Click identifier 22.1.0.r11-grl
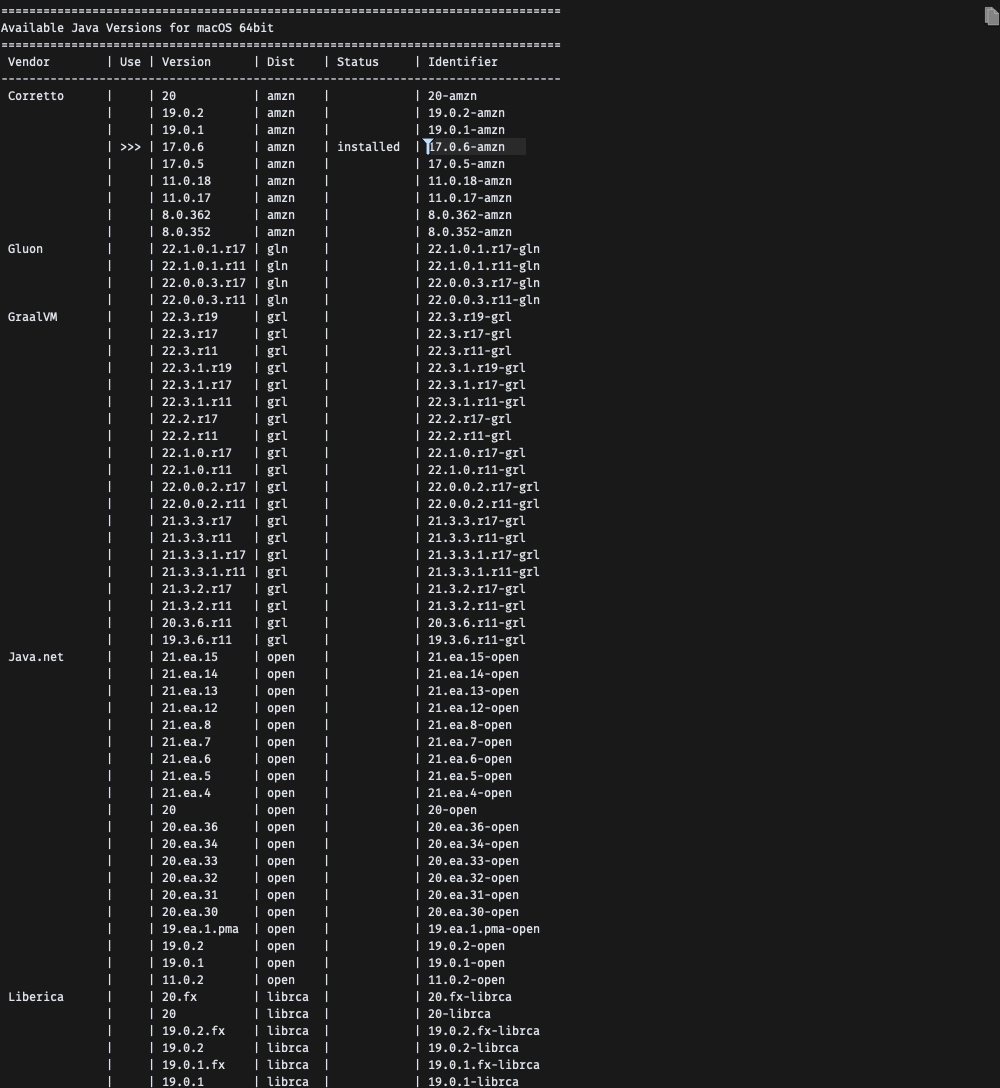1000x1088 pixels. pos(477,470)
